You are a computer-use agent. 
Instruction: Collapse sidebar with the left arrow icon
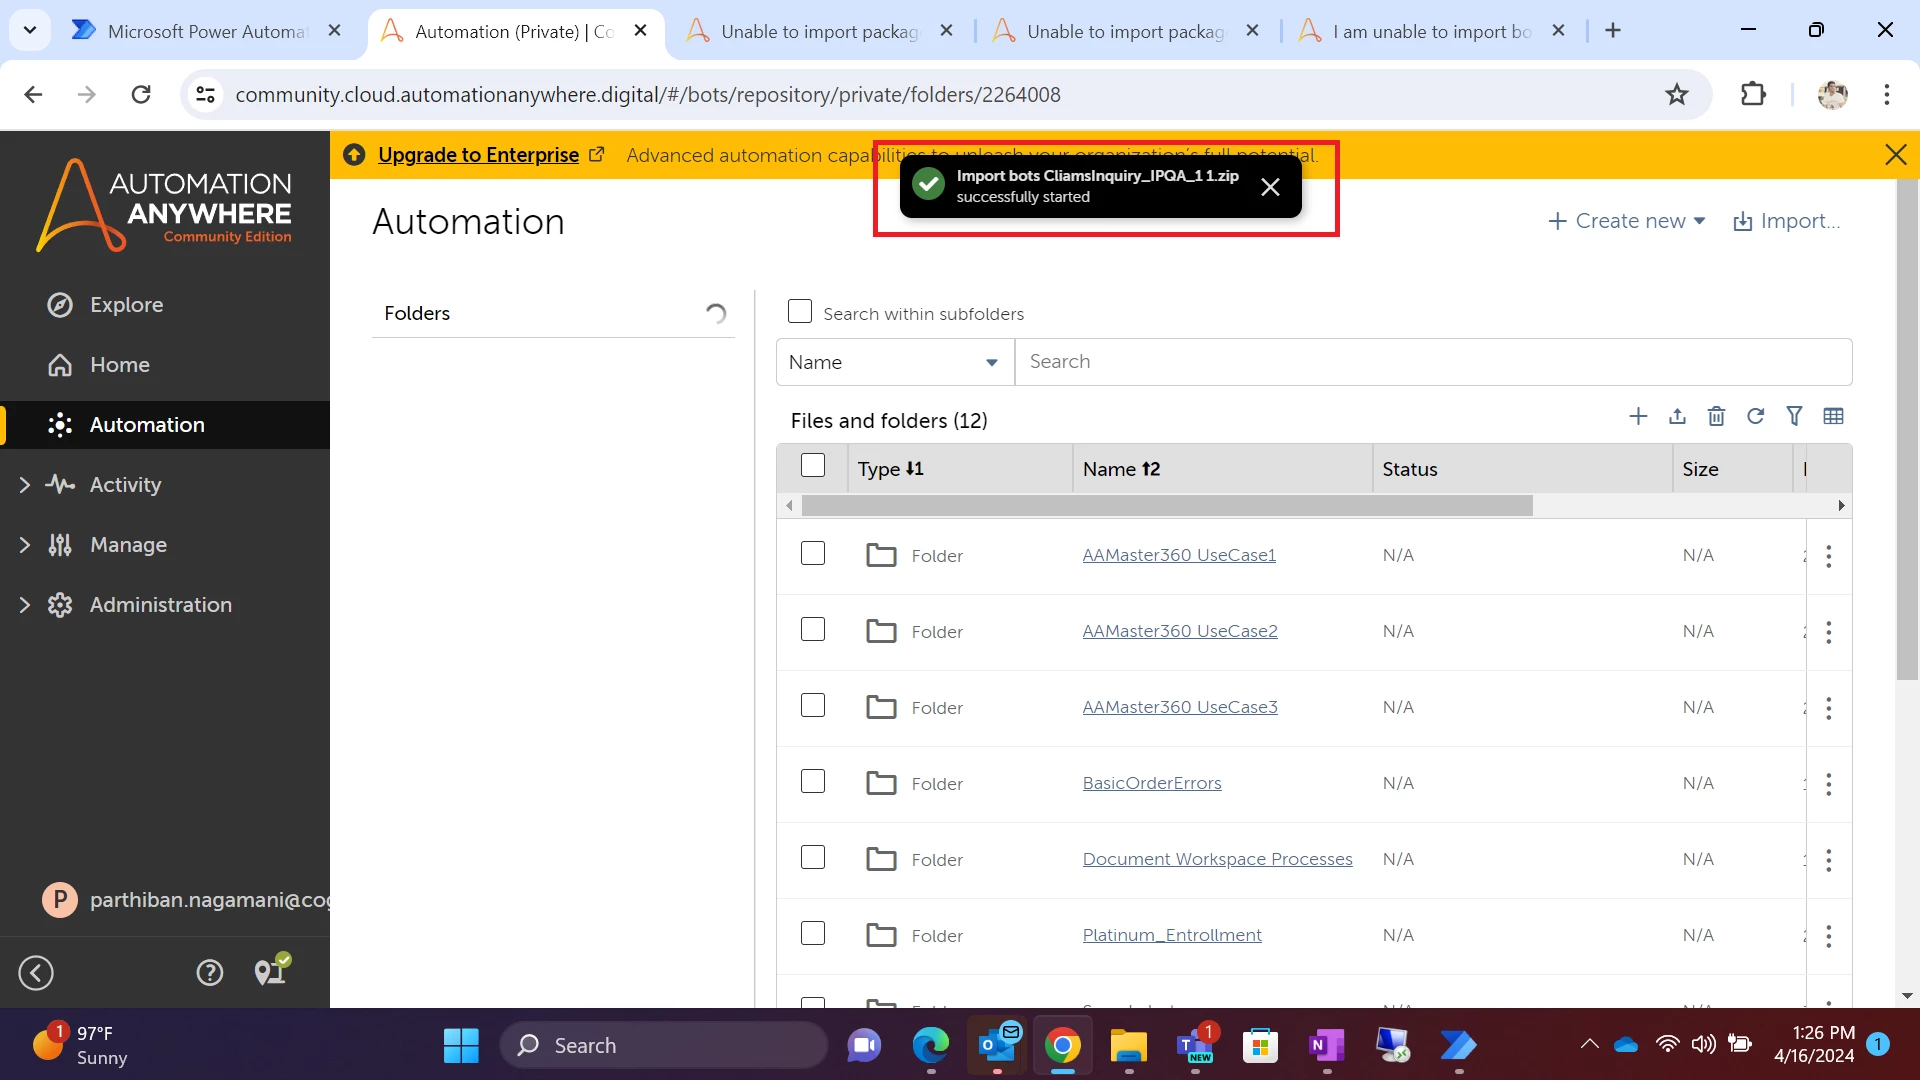coord(36,972)
